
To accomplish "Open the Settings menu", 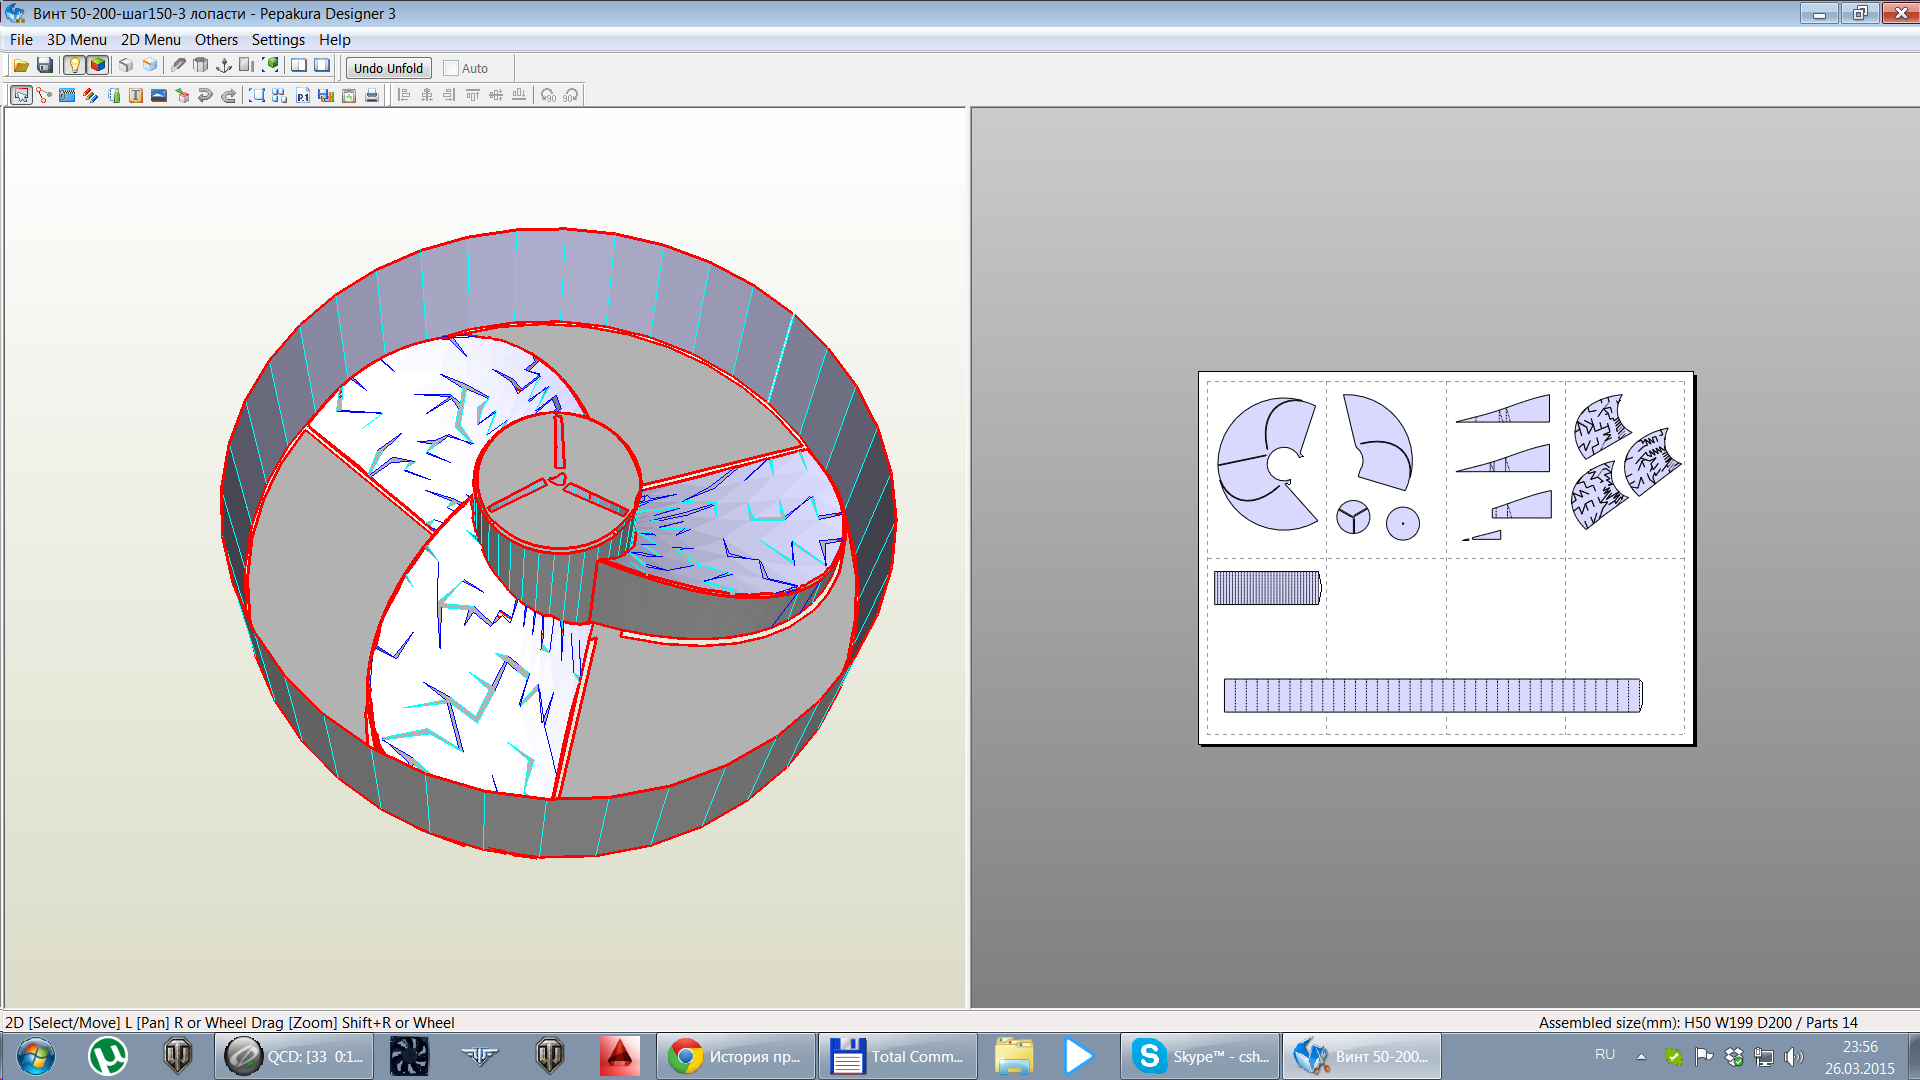I will point(278,40).
